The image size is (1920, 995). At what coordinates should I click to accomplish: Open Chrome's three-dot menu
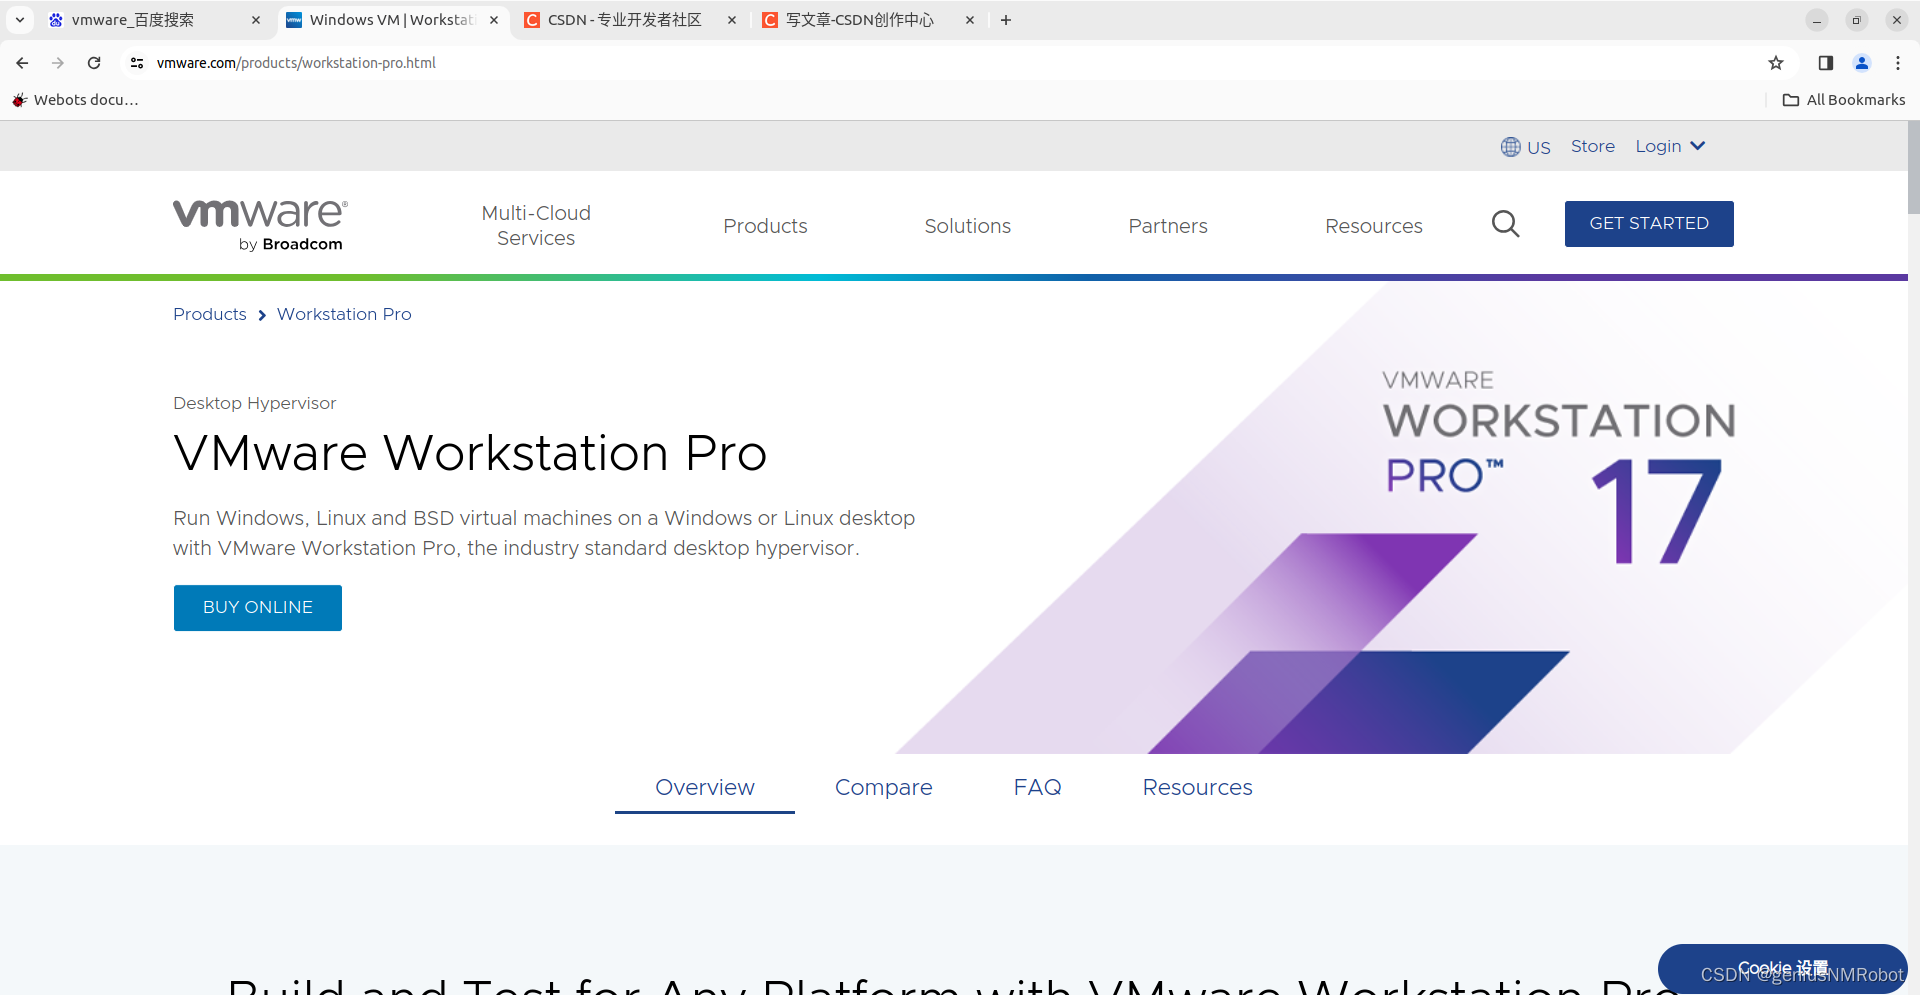[1898, 62]
